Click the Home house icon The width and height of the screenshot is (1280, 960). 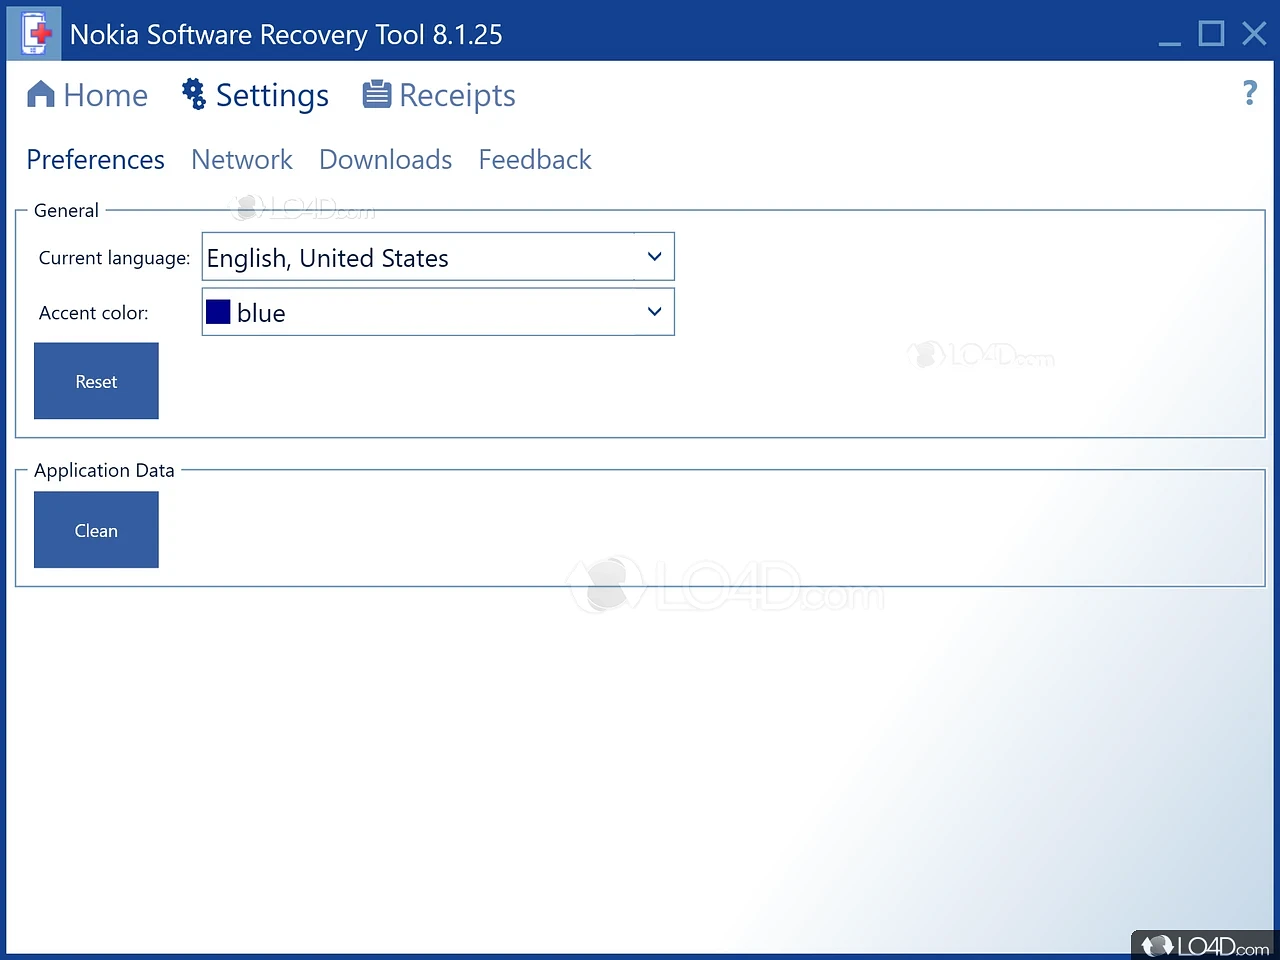(x=41, y=94)
